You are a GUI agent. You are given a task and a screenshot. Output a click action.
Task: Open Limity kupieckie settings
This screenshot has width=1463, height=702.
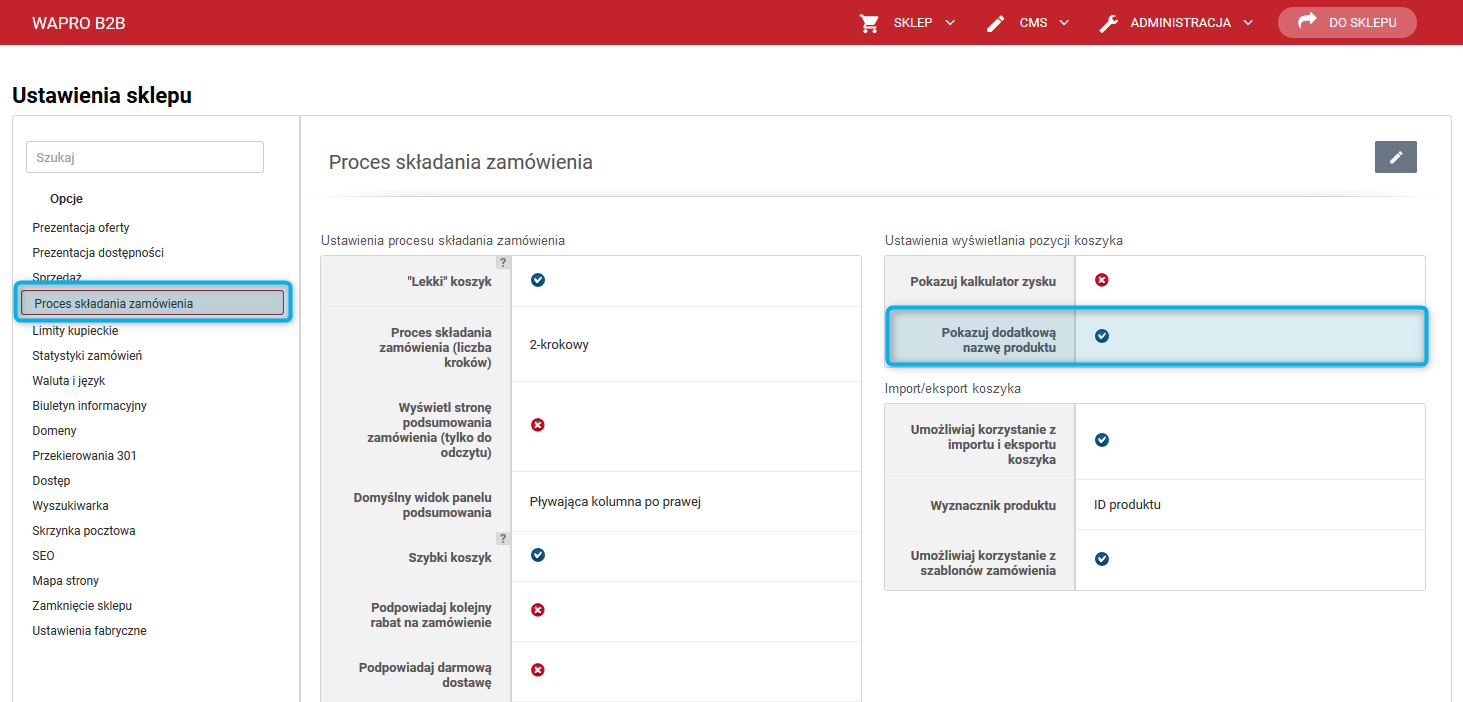click(75, 331)
